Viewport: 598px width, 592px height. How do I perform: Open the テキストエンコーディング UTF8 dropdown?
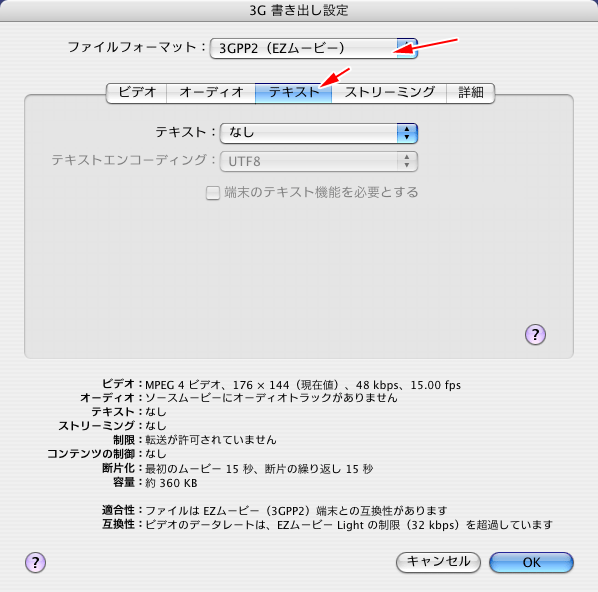(x=319, y=161)
